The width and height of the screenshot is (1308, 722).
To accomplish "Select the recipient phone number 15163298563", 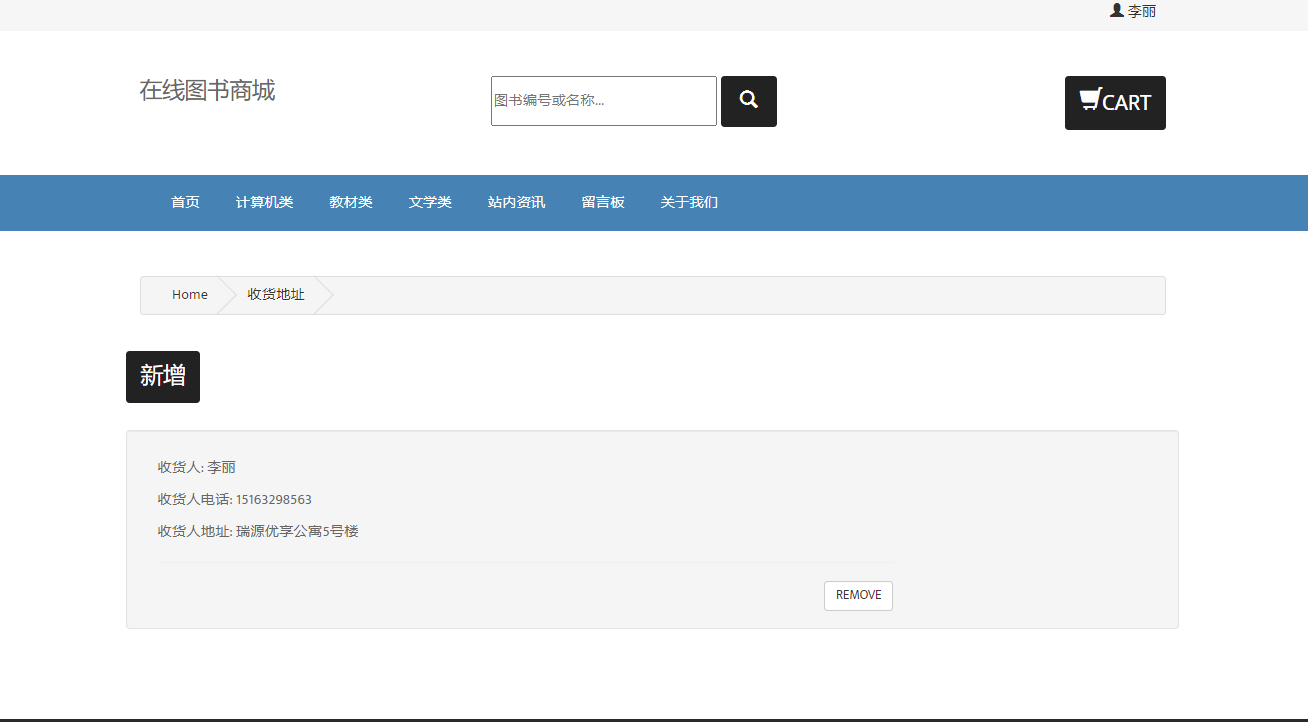I will (276, 499).
